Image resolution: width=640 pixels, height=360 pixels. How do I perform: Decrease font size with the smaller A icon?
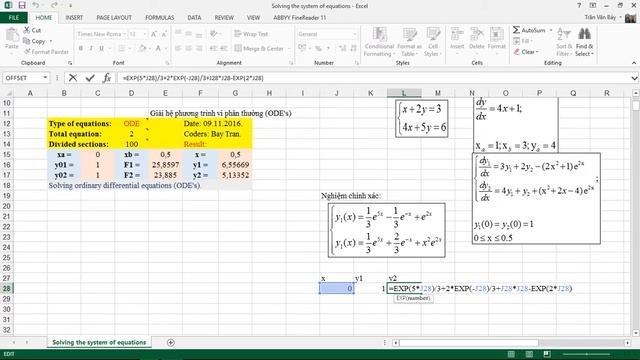click(164, 34)
